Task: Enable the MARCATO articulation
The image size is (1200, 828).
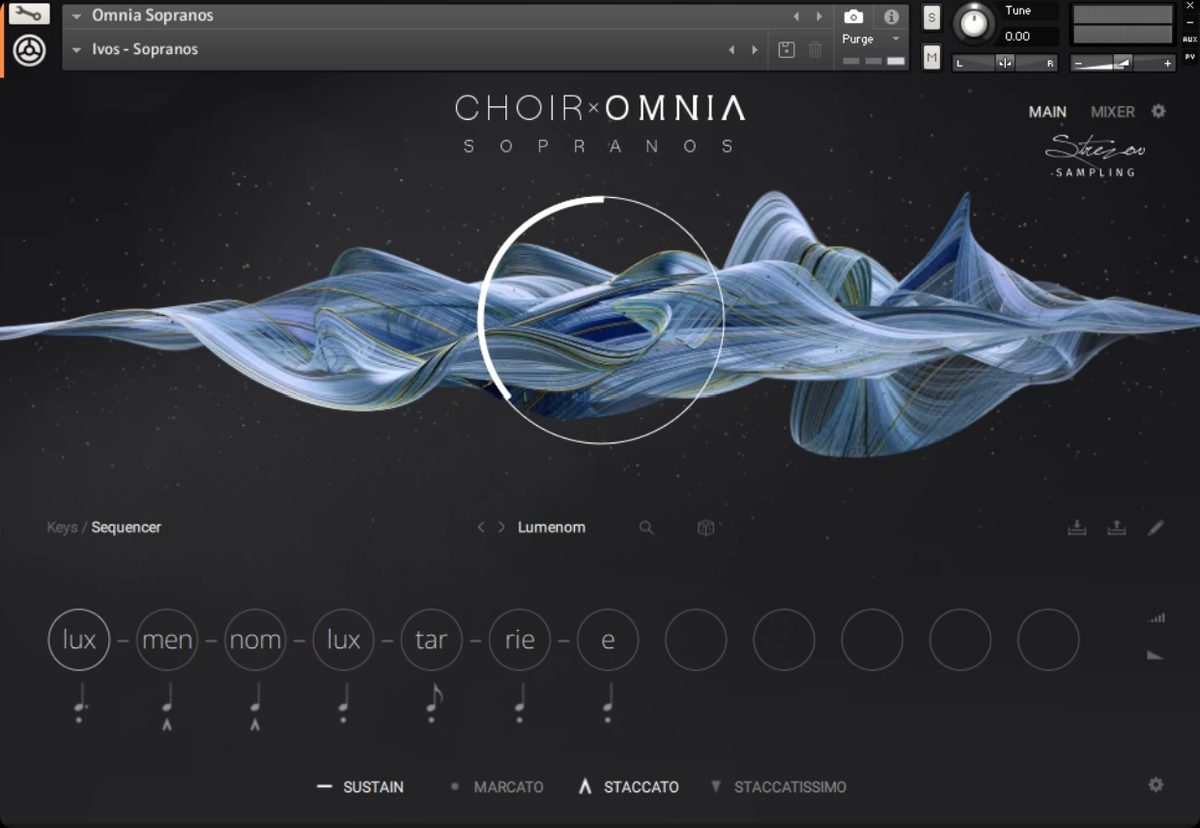Action: [x=498, y=787]
